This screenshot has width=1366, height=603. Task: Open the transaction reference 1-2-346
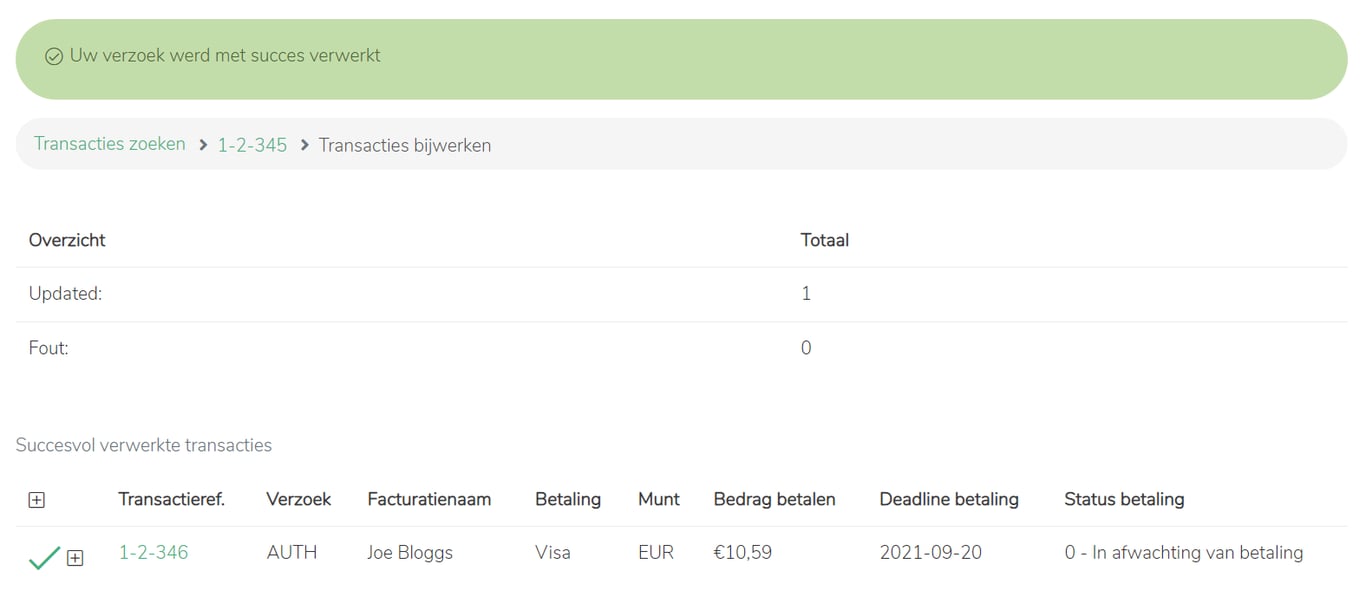[x=153, y=552]
